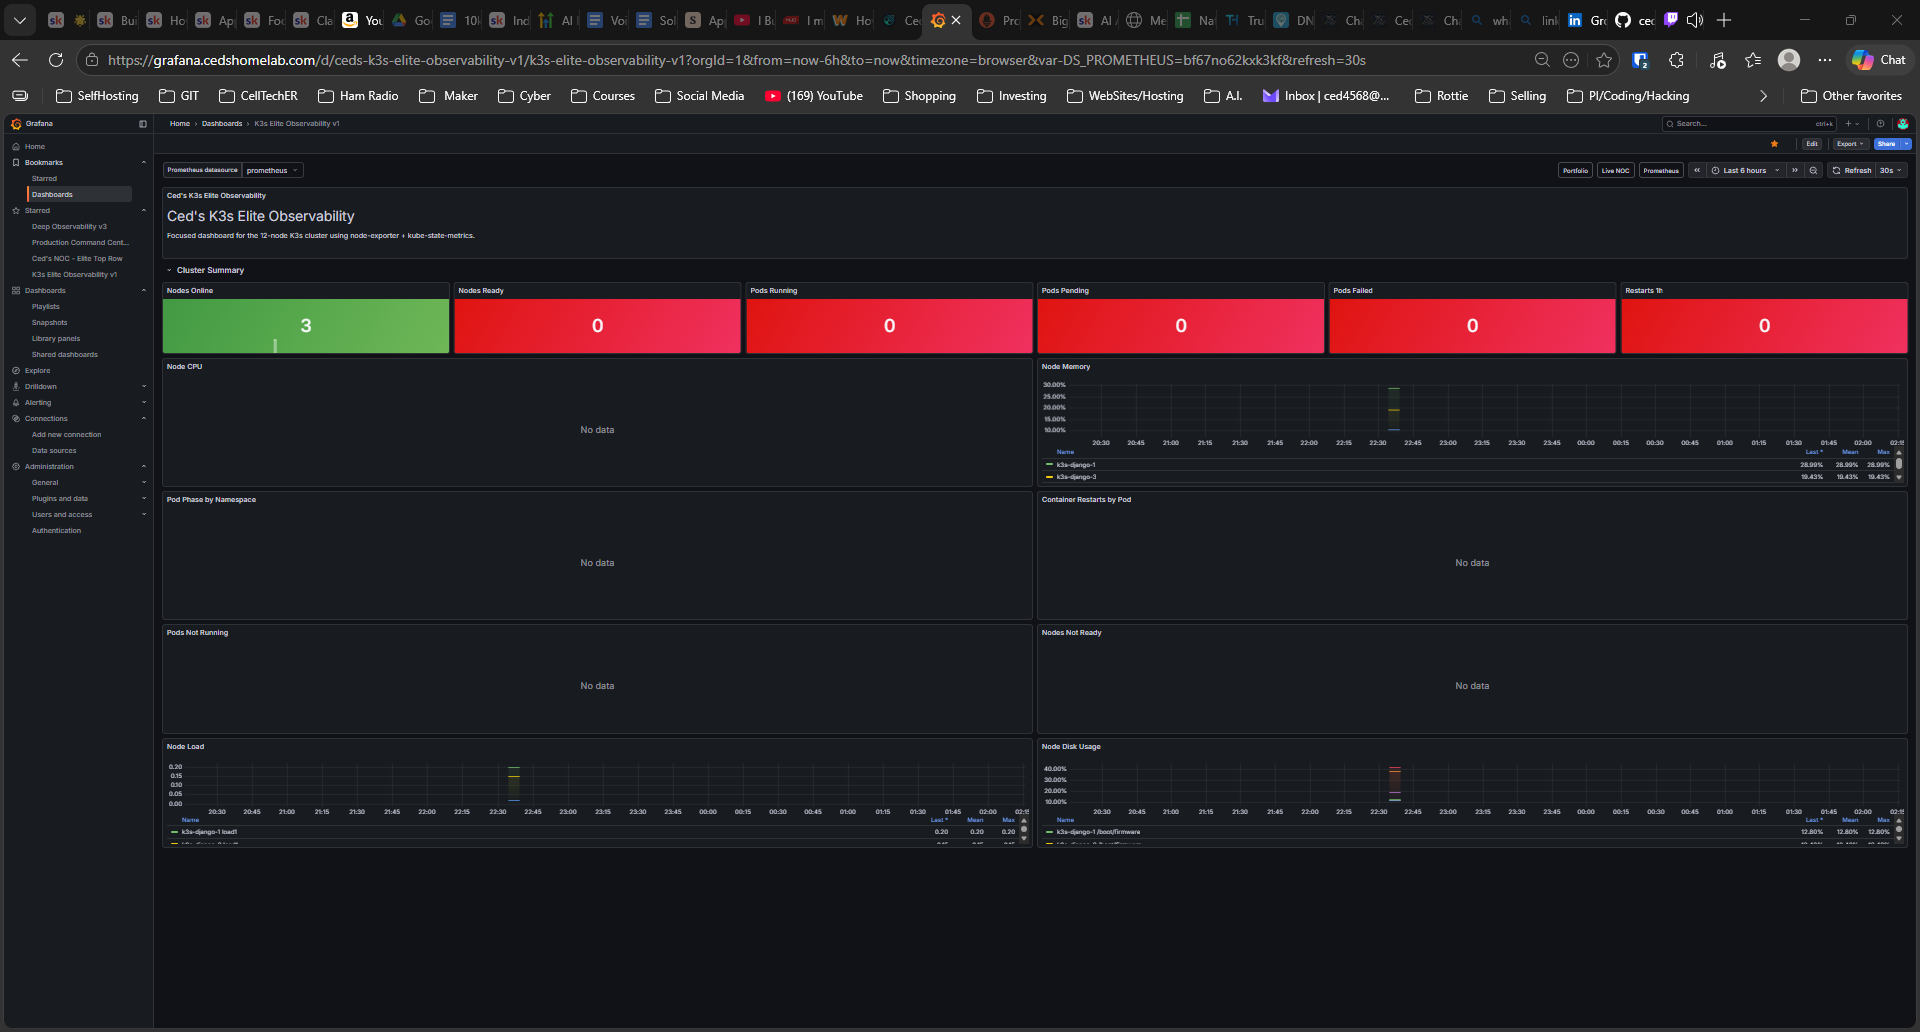
Task: Click Home in the breadcrumb
Action: [x=180, y=124]
